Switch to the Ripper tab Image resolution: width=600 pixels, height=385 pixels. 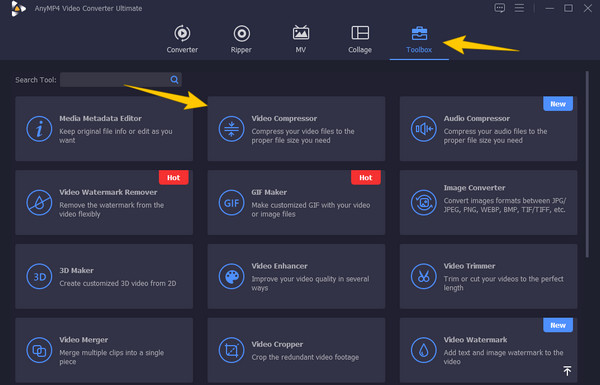click(241, 39)
